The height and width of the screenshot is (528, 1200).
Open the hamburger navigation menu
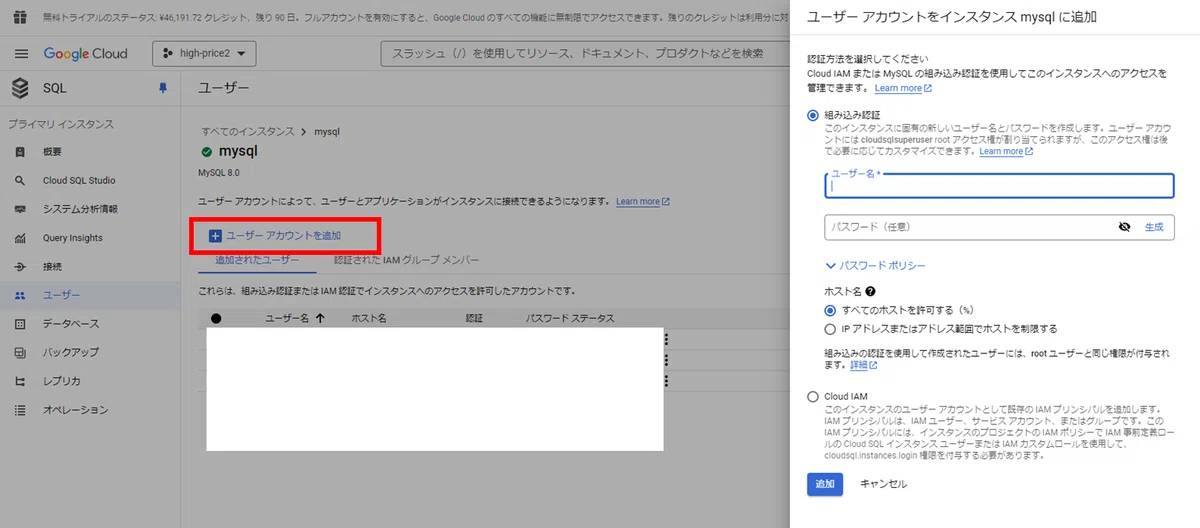[x=21, y=53]
